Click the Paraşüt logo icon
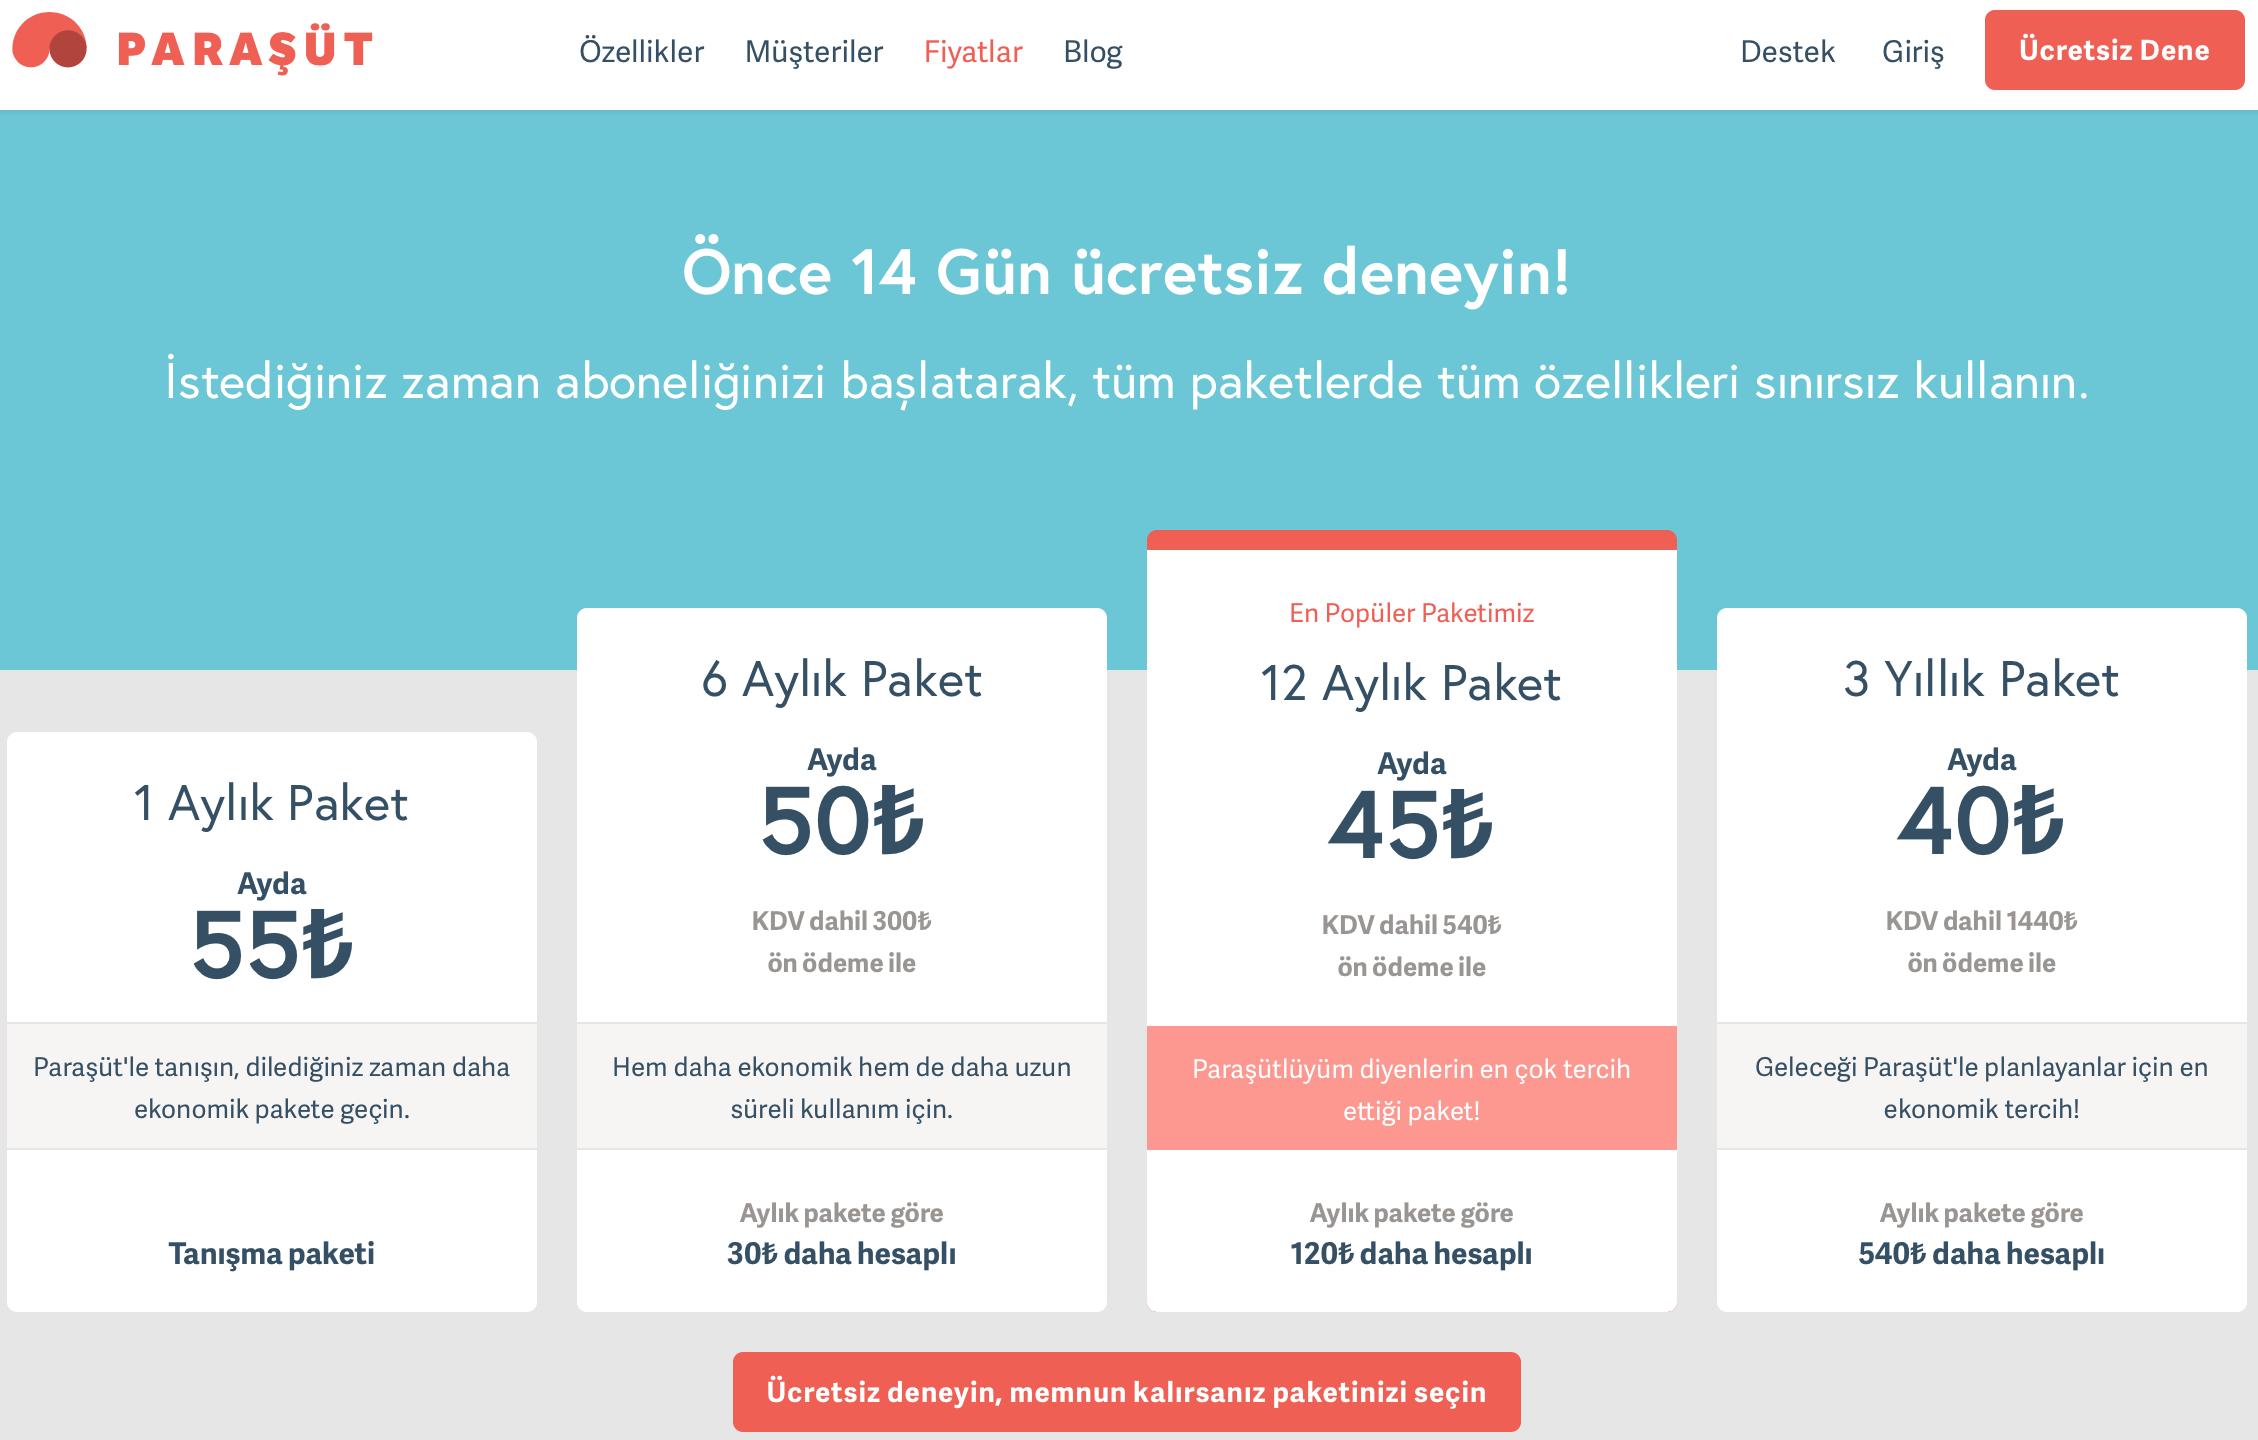 coord(50,41)
